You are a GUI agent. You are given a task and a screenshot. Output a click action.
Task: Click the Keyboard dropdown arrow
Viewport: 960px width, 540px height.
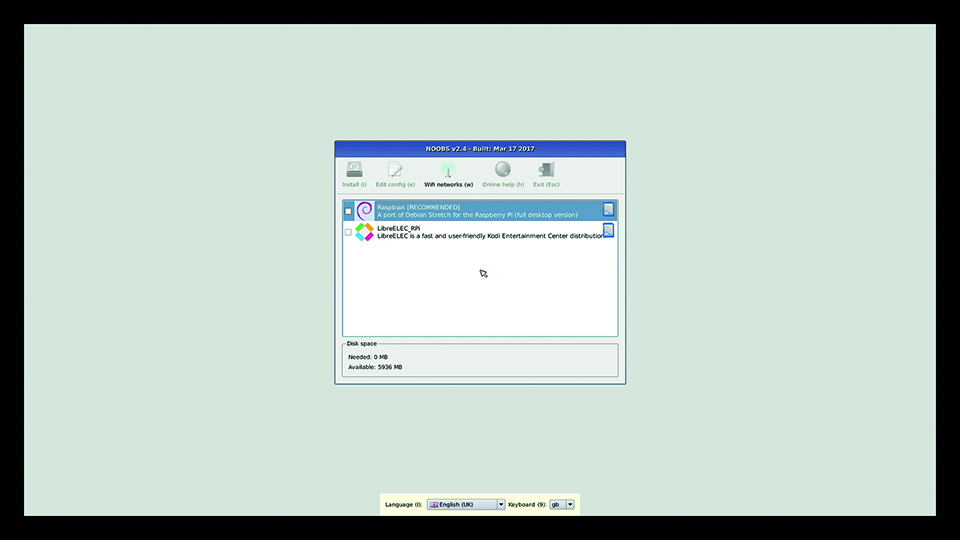click(x=570, y=504)
